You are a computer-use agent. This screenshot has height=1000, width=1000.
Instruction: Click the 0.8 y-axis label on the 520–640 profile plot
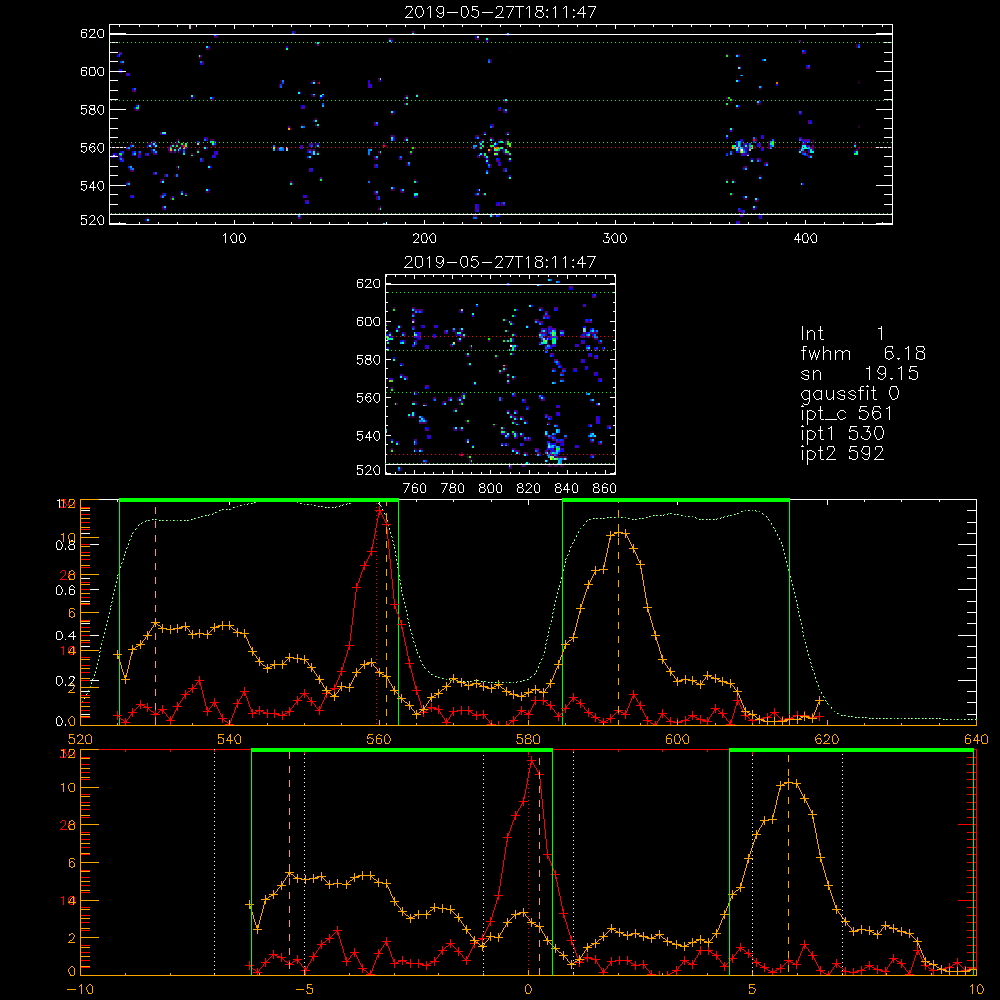coord(65,546)
